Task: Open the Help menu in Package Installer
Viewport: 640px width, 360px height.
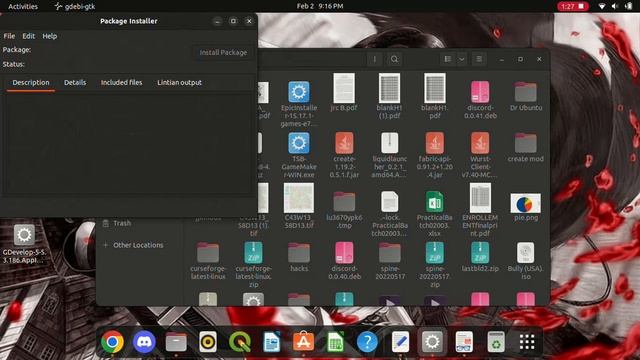Action: tap(50, 36)
